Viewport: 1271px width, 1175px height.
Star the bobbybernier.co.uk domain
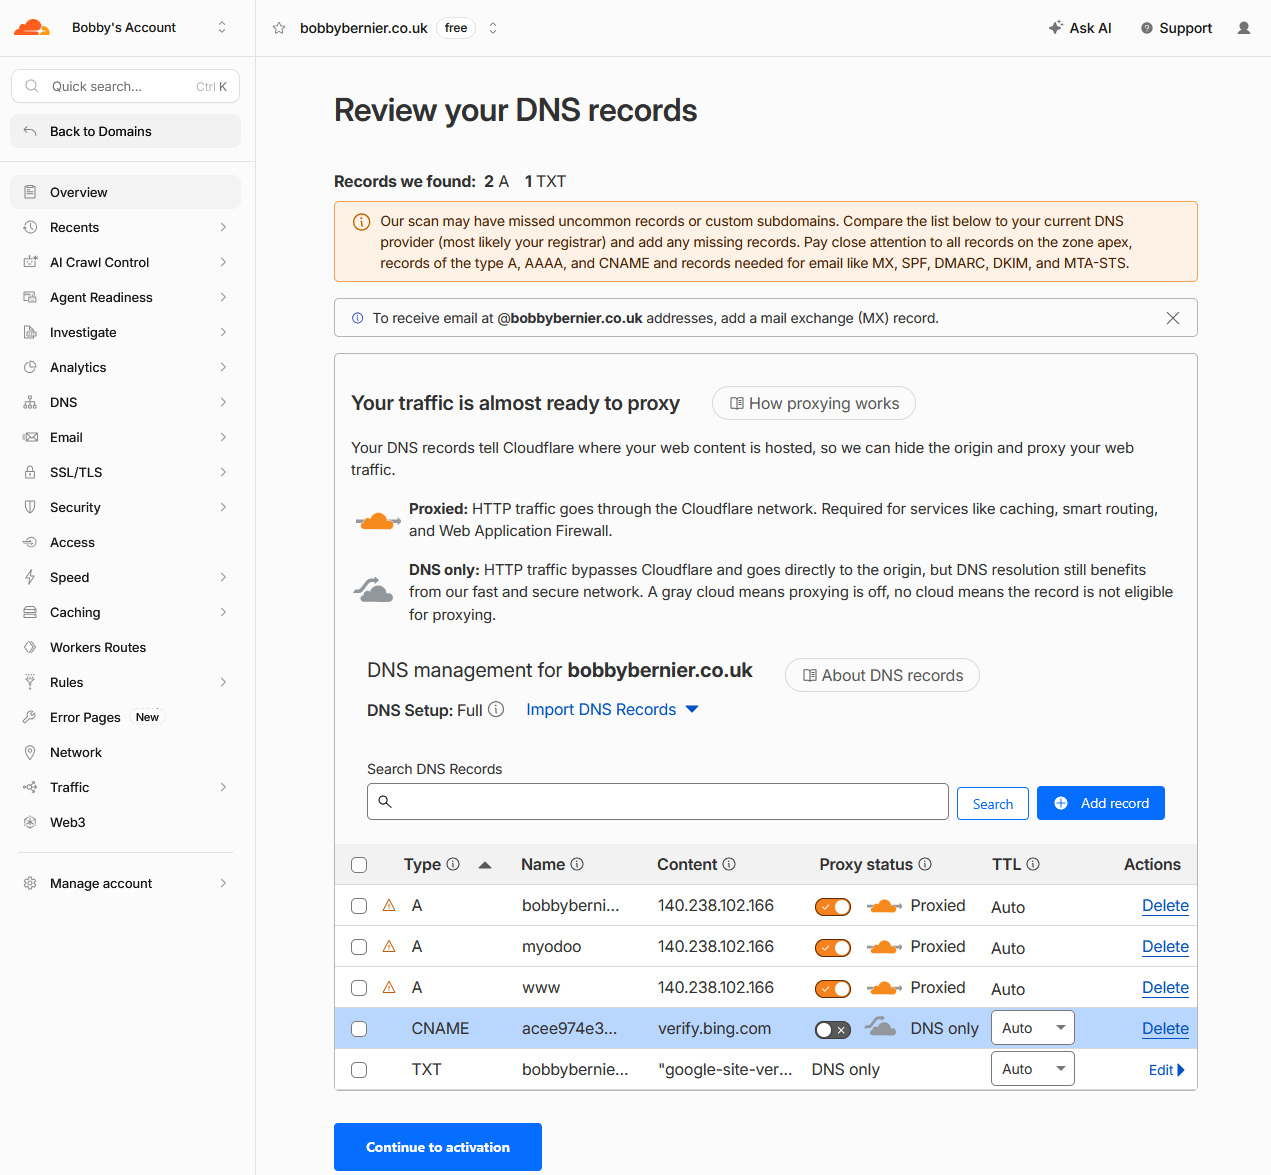pyautogui.click(x=279, y=28)
